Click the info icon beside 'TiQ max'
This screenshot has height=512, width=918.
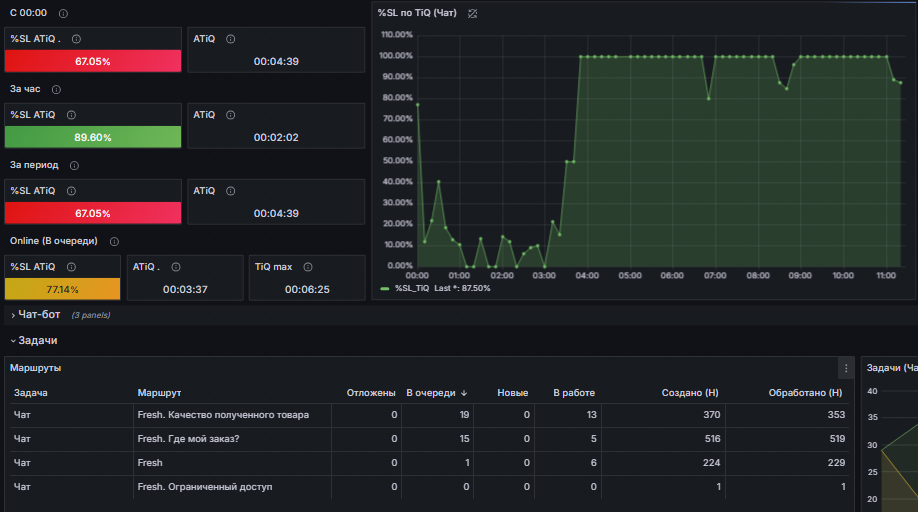point(308,267)
